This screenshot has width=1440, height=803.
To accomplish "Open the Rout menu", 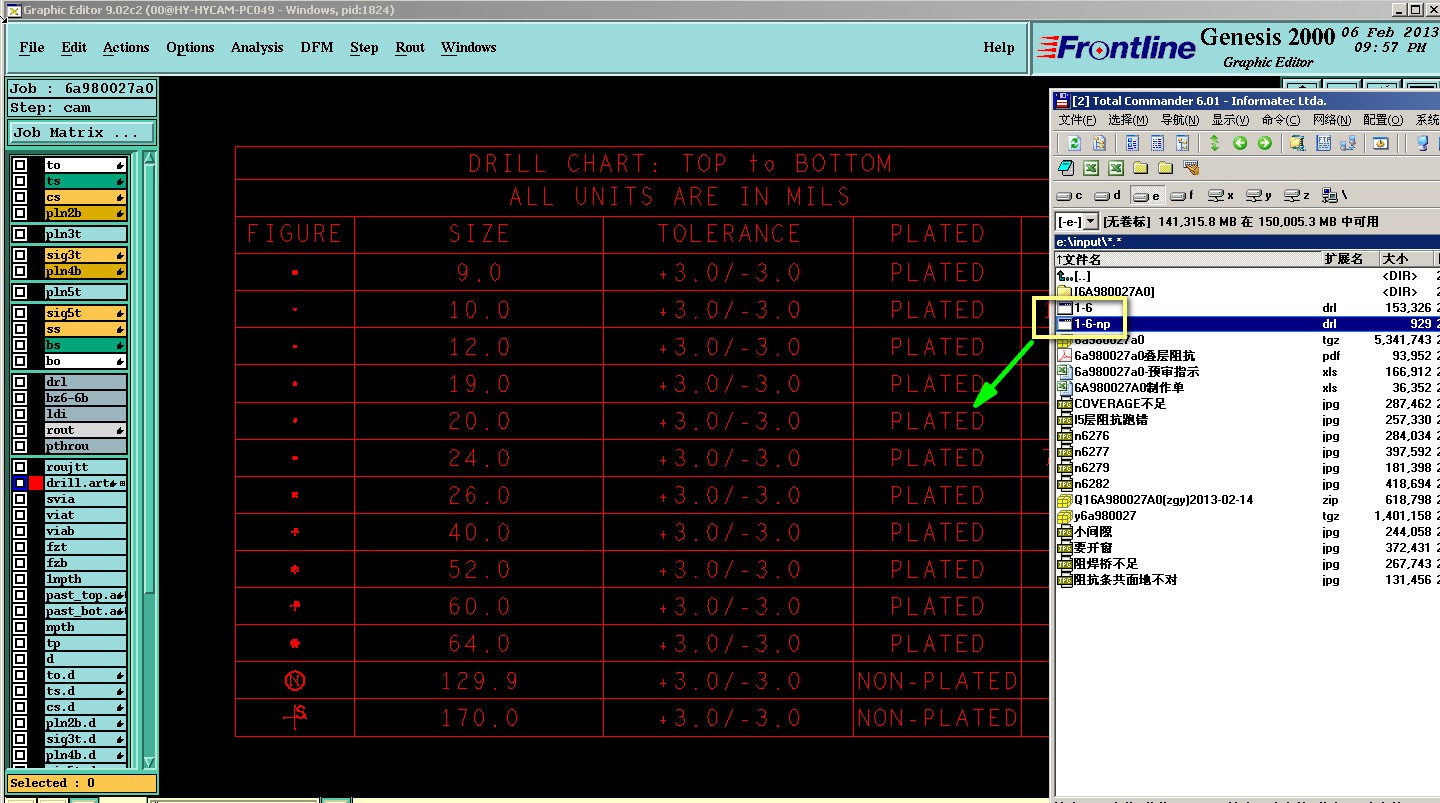I will tap(410, 47).
